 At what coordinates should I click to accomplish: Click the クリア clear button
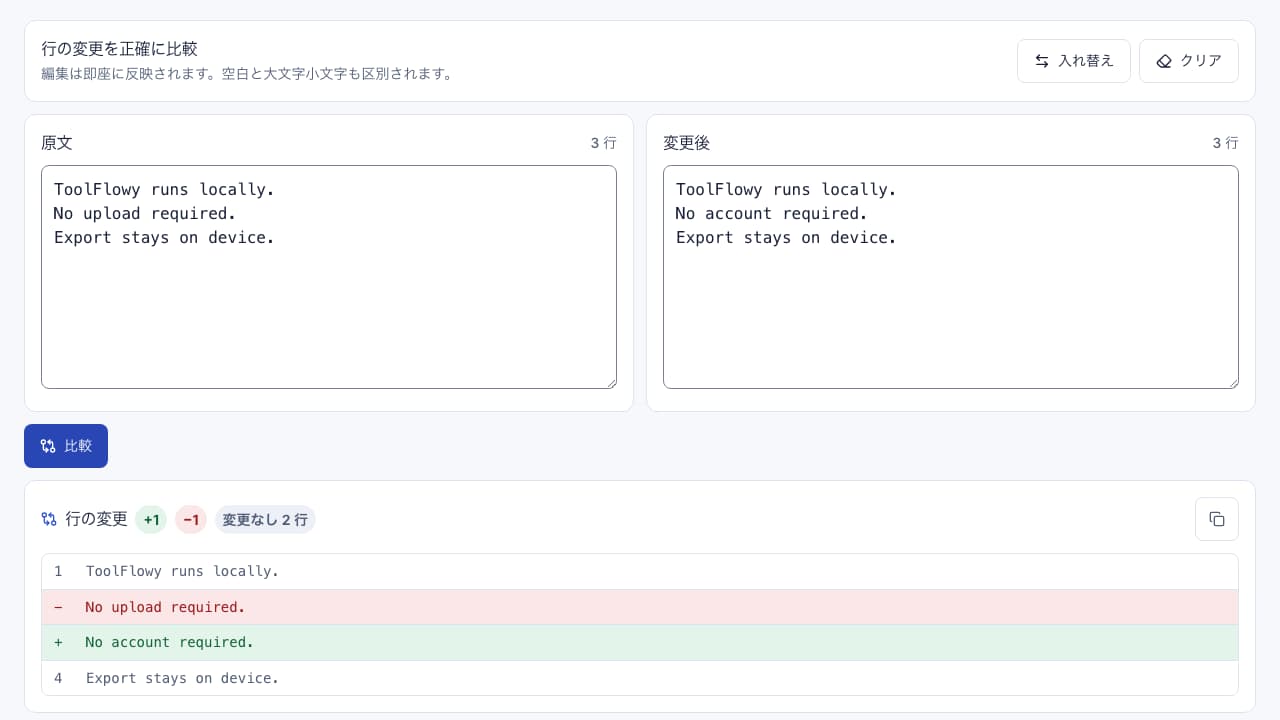point(1189,61)
